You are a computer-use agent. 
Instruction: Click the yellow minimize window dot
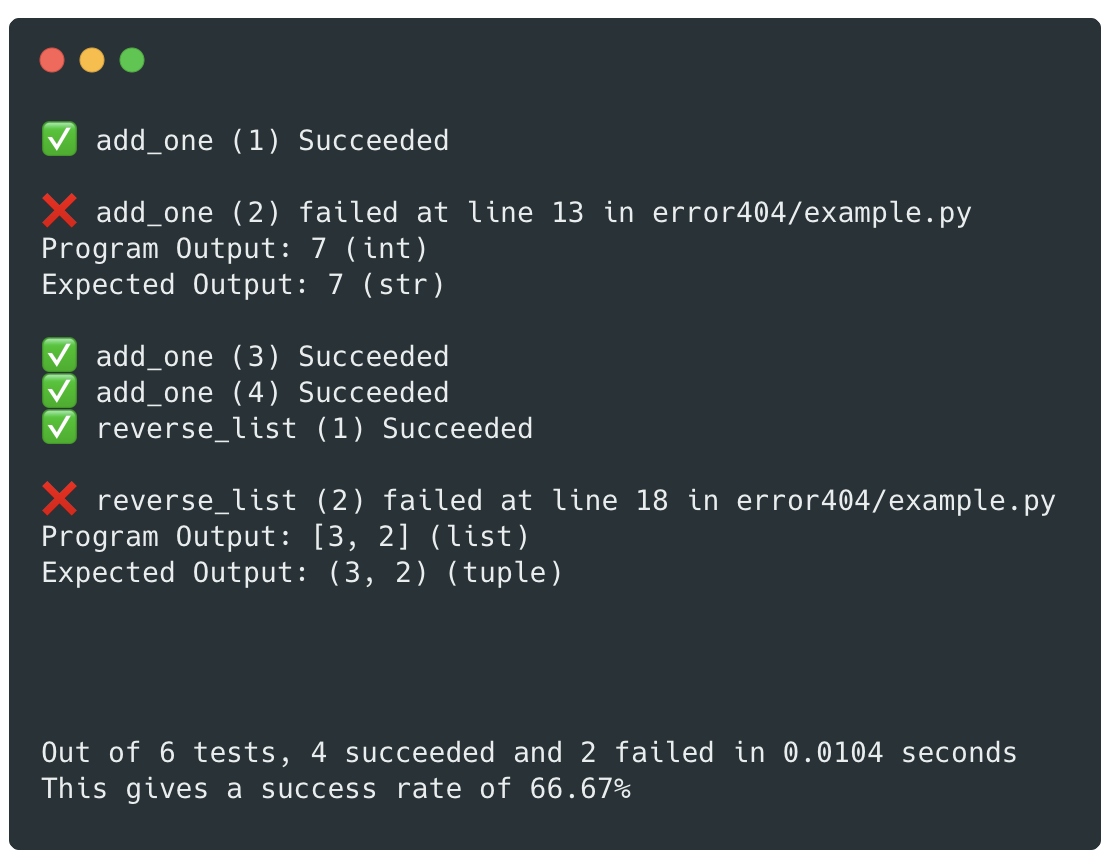(92, 61)
